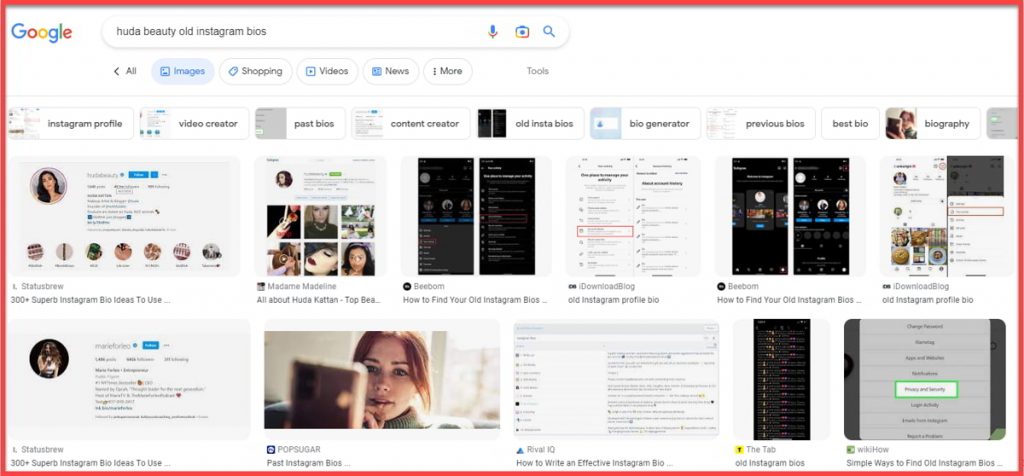
Task: Open 'Past Instagram Bios ...' POPSUGAR link
Action: (x=308, y=464)
